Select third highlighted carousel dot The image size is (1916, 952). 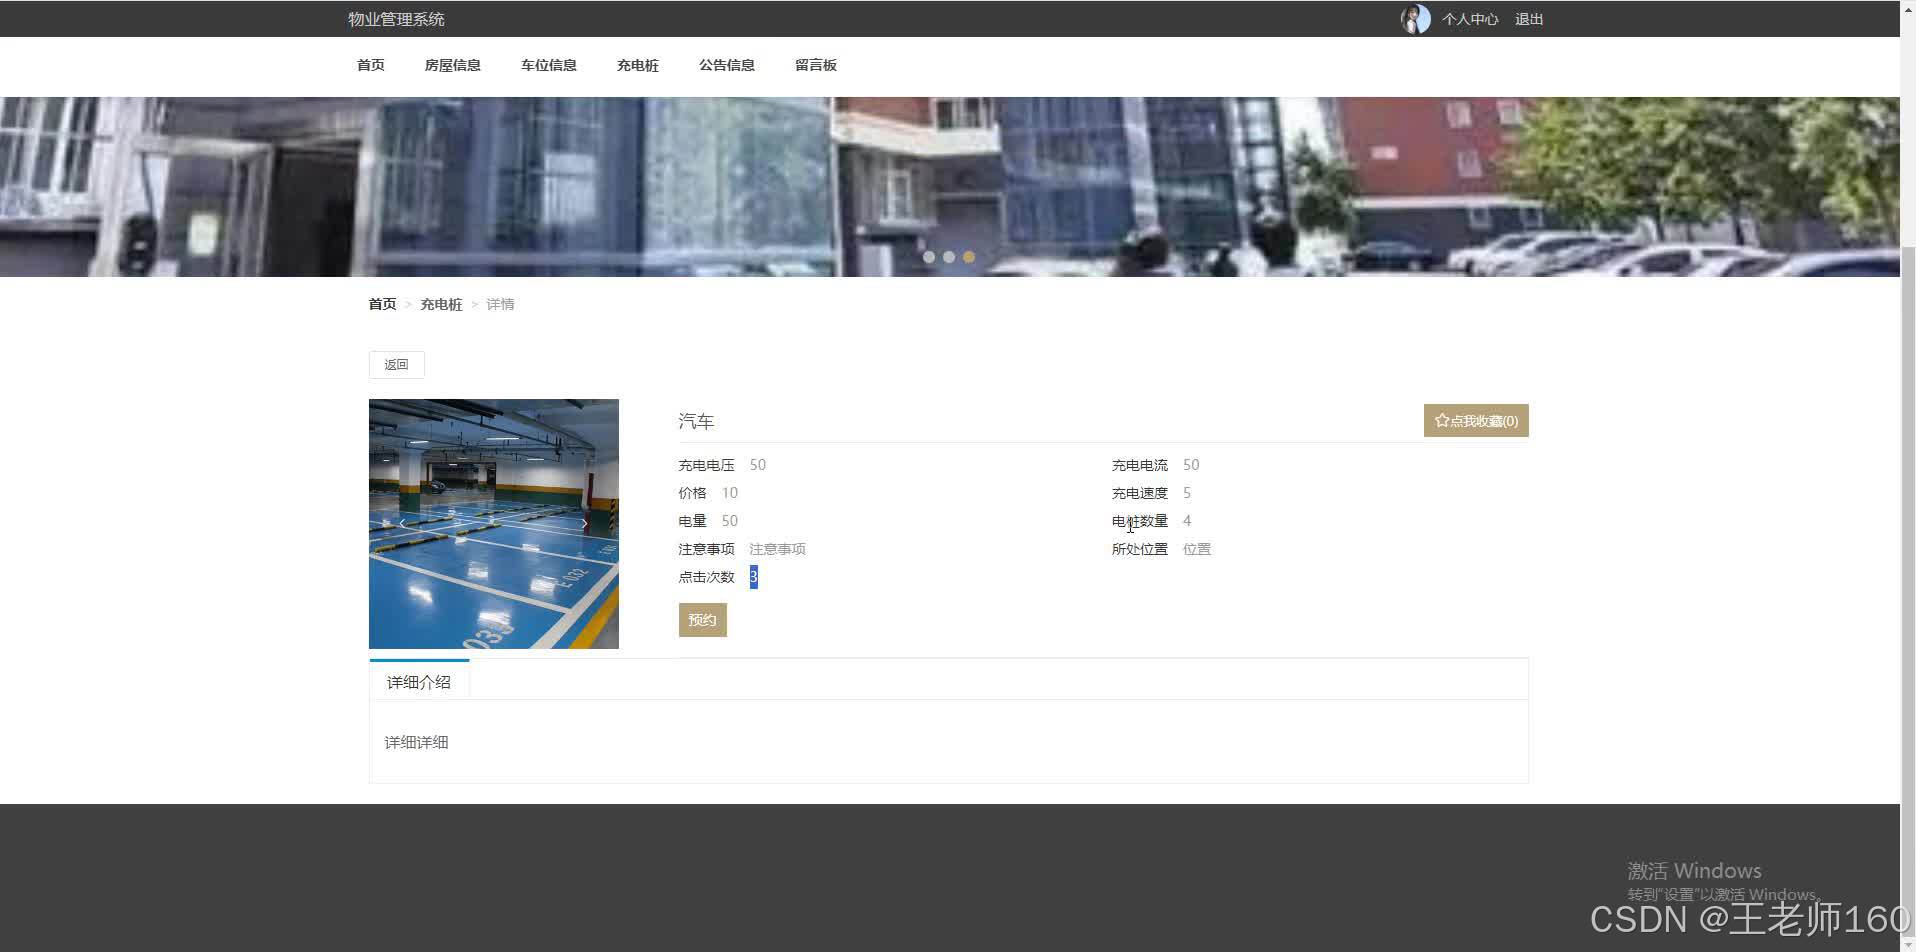[969, 257]
